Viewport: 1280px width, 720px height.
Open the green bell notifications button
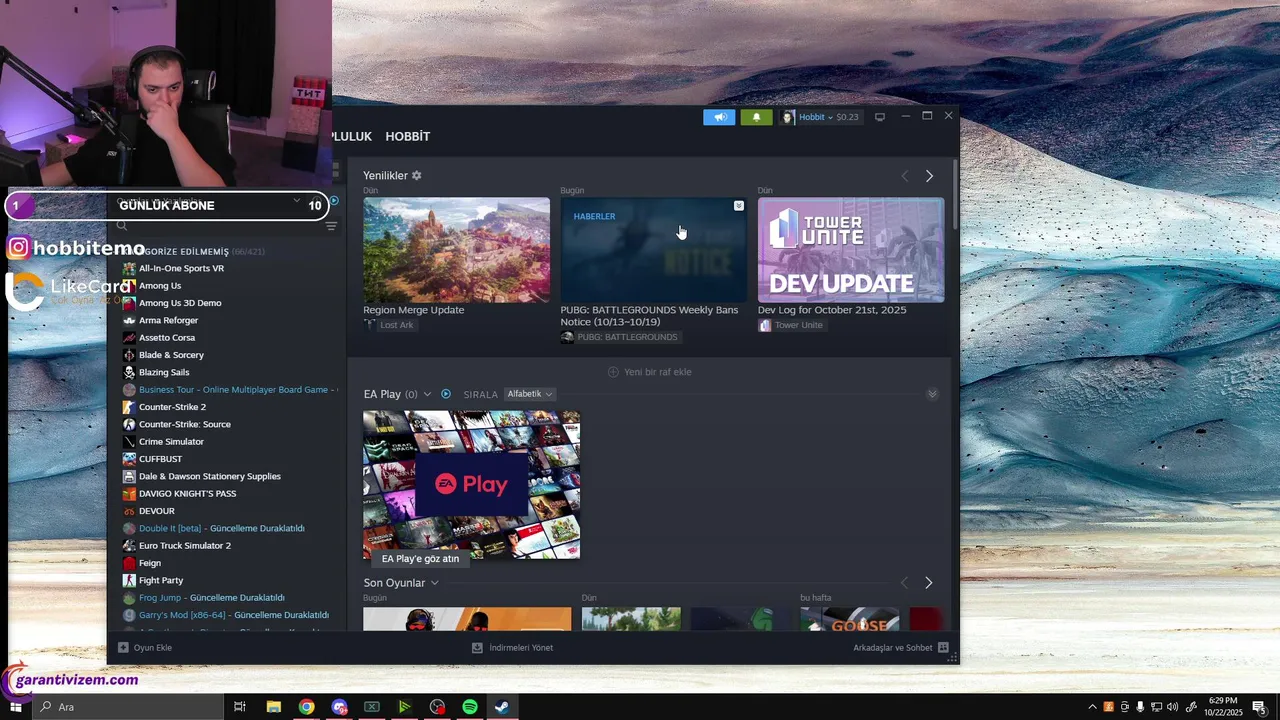(x=756, y=117)
